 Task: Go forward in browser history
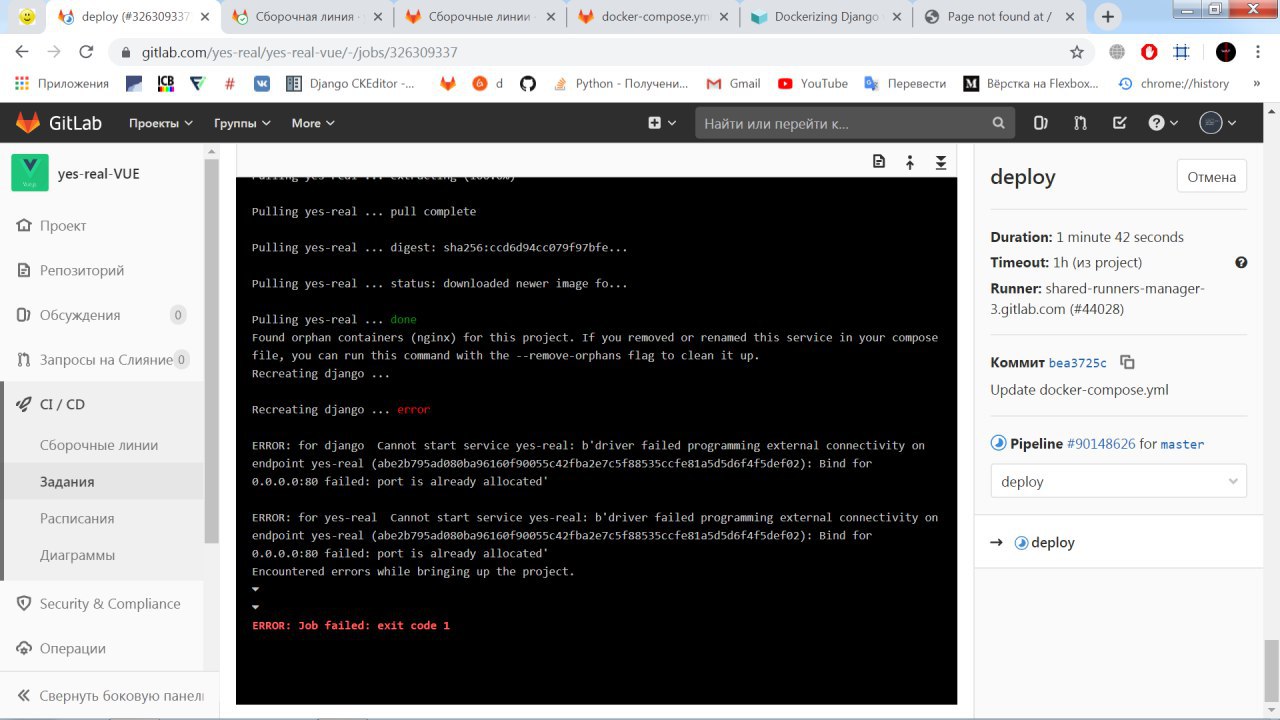point(54,52)
